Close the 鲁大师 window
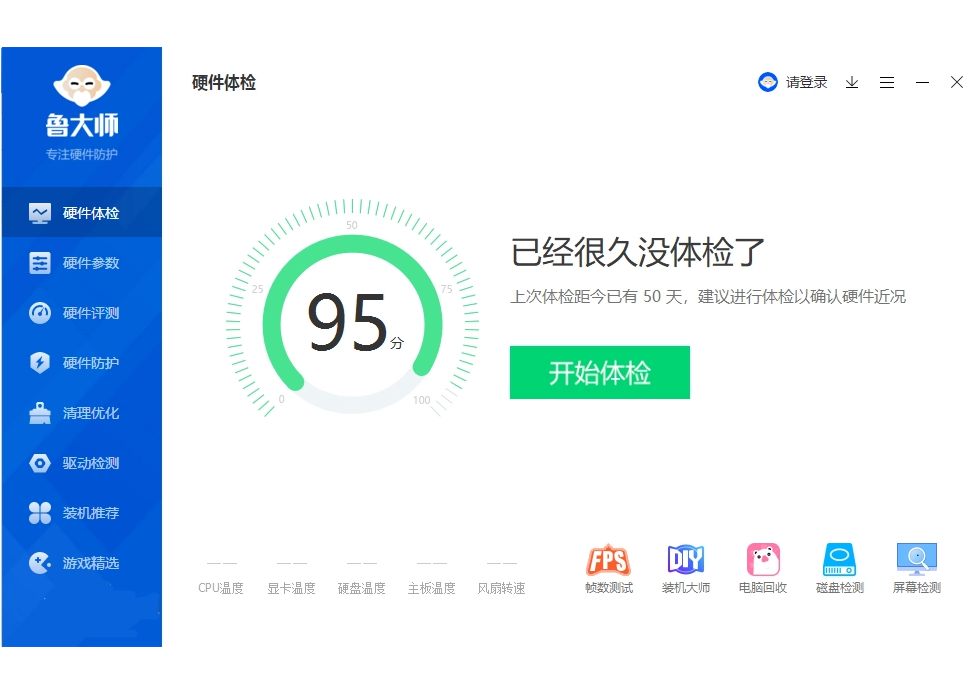Screen dimensions: 976x690 [x=957, y=82]
